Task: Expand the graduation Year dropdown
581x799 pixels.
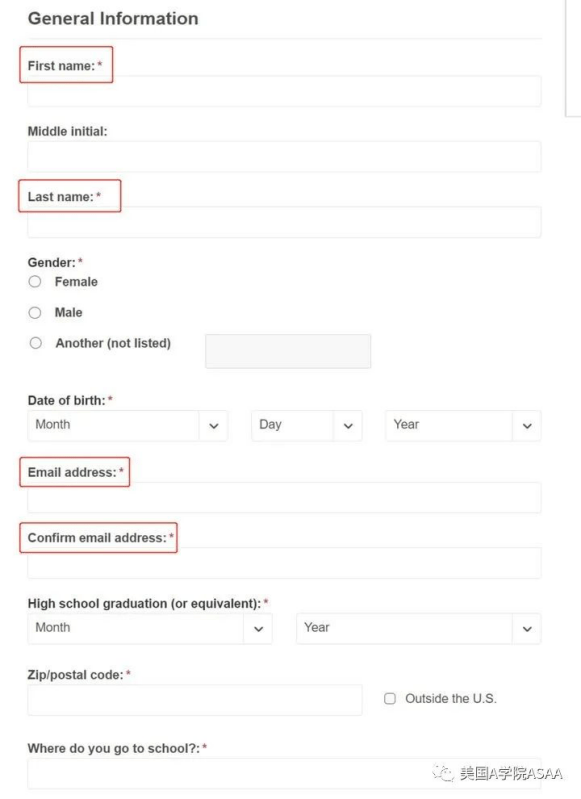Action: (418, 628)
